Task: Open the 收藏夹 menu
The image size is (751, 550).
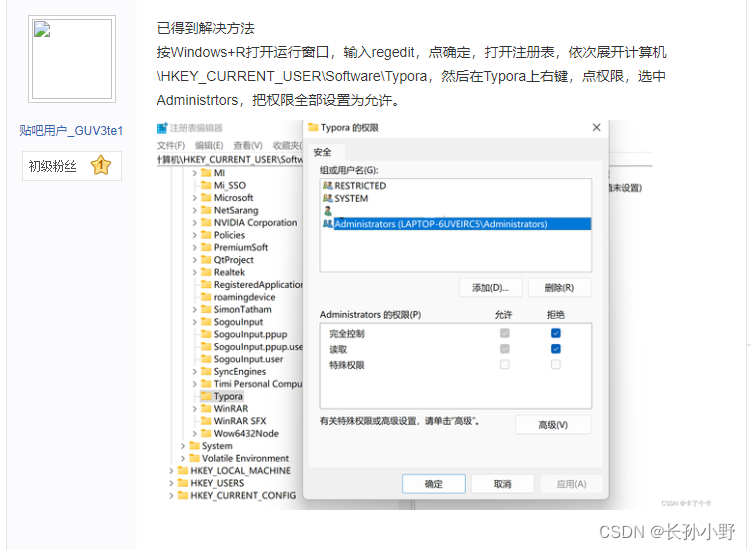Action: coord(287,145)
